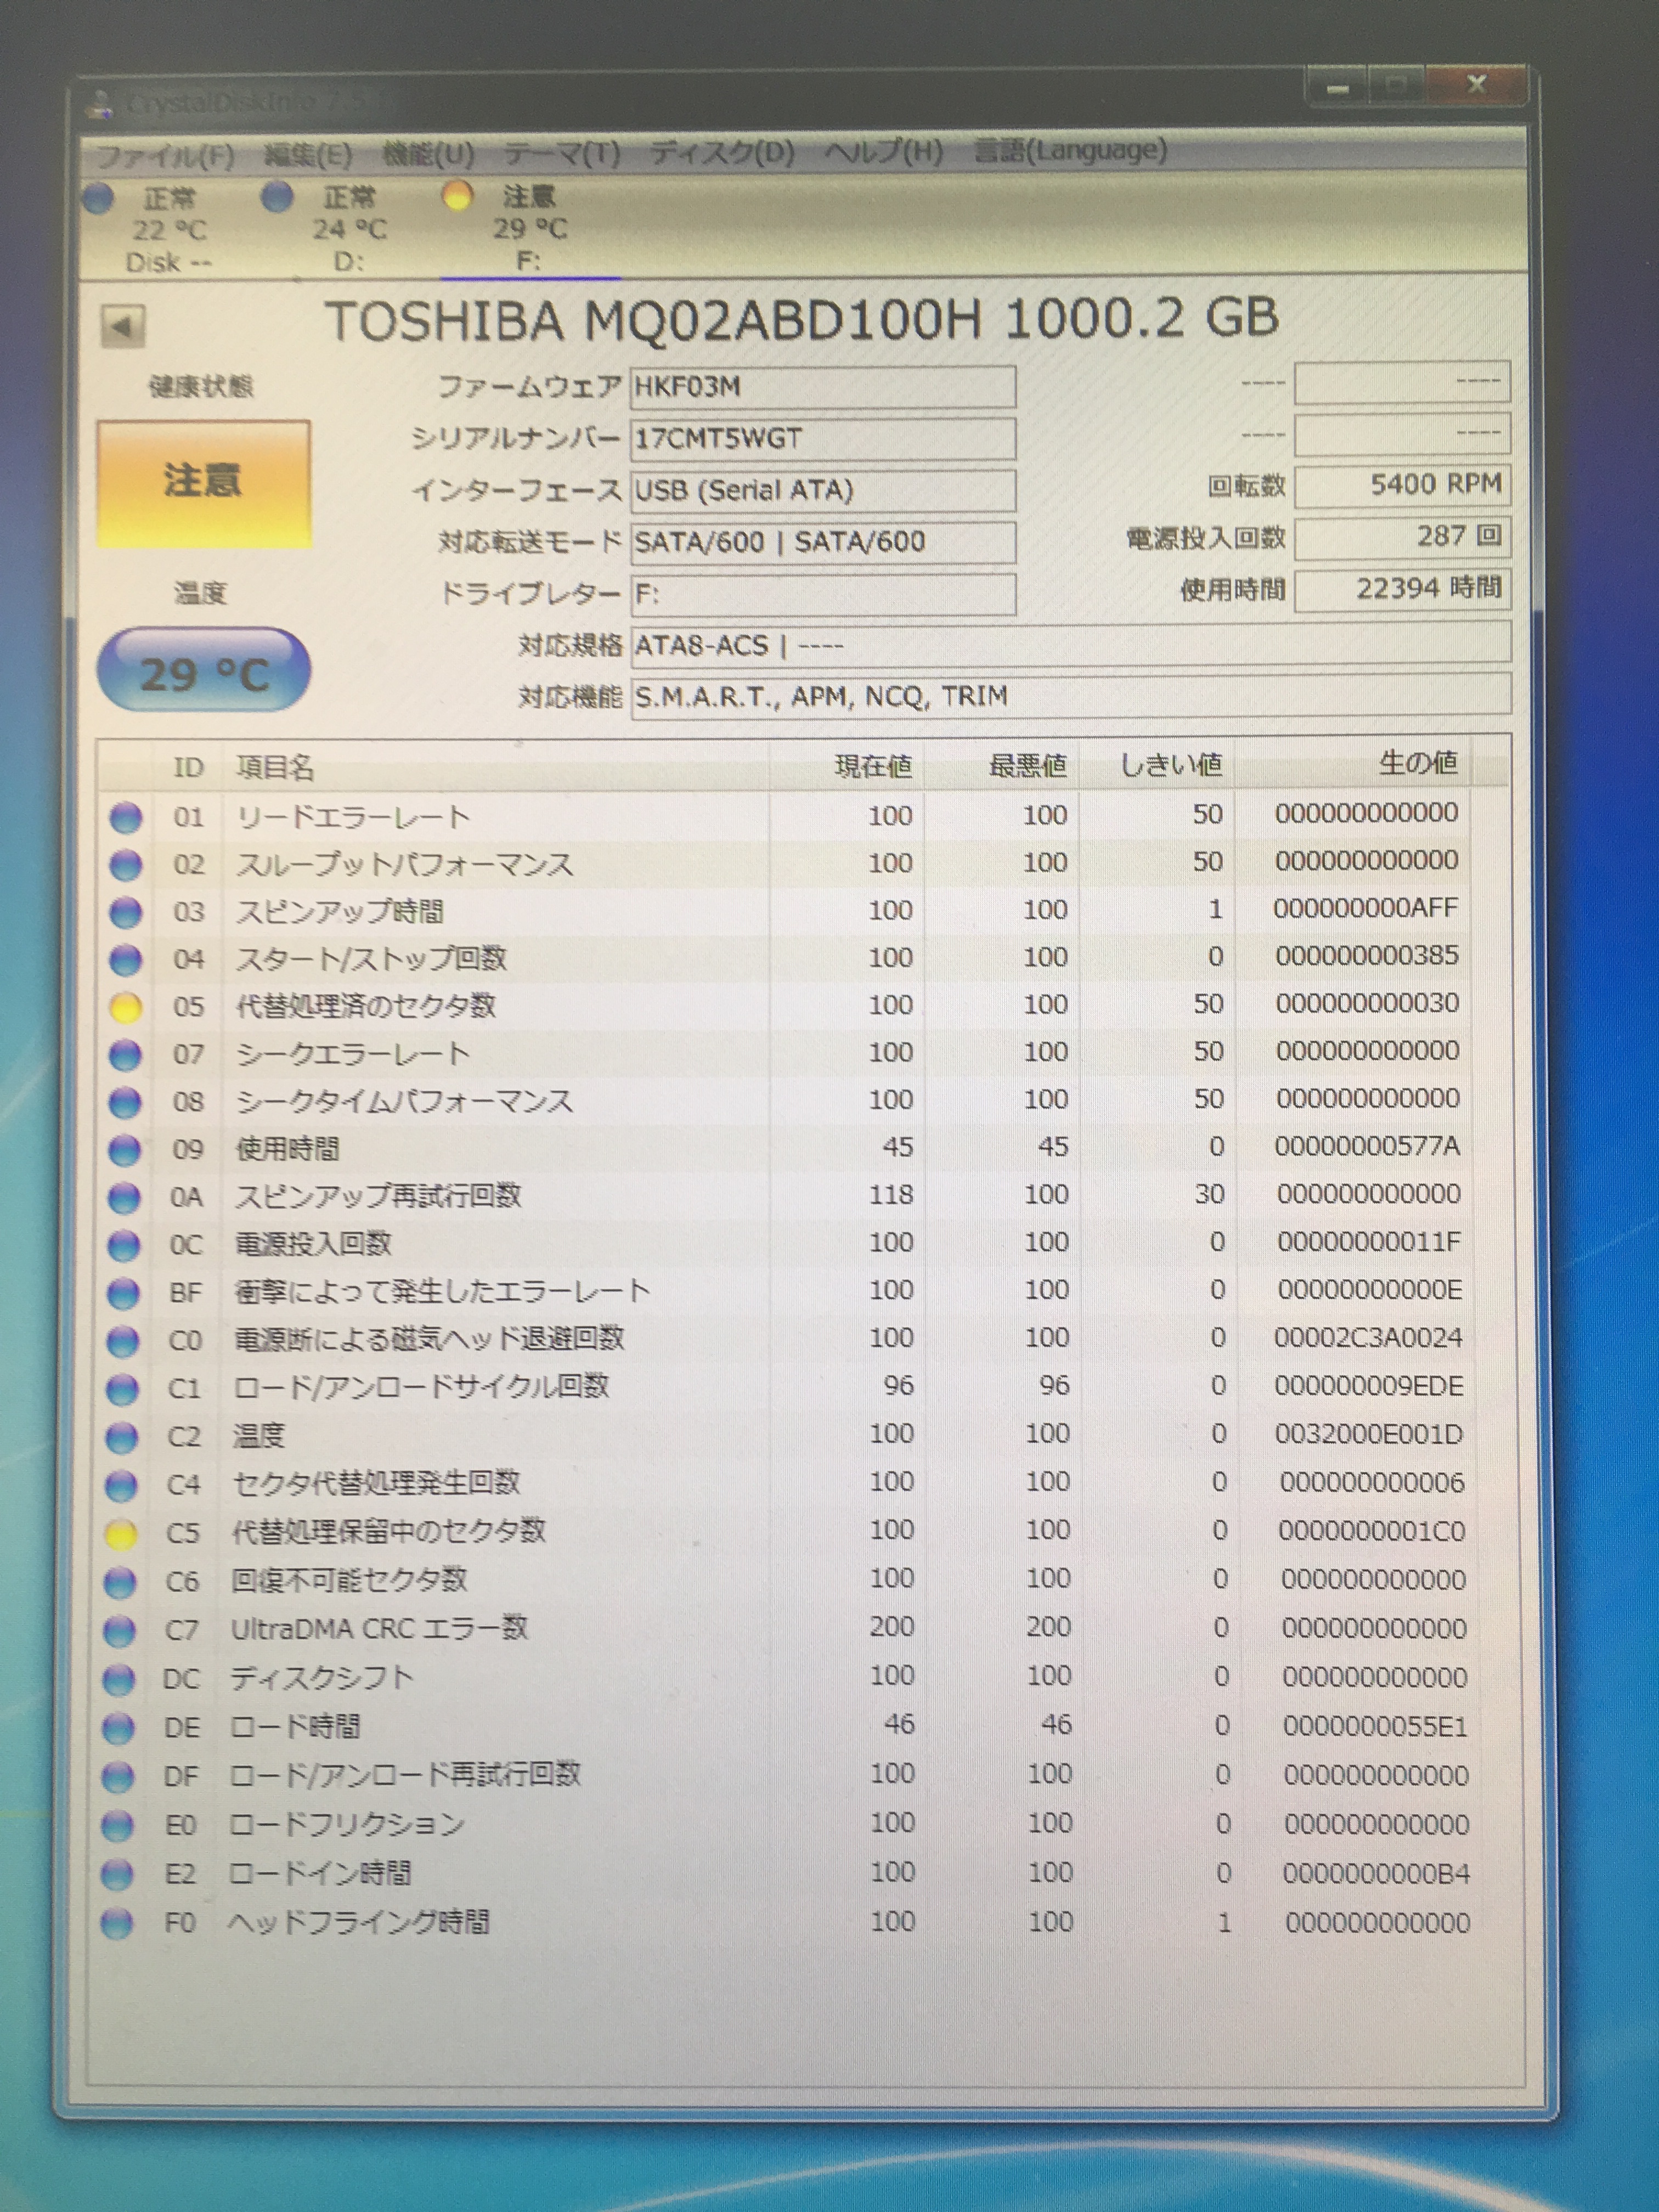Click the standard field ATA8-ACS
The width and height of the screenshot is (1659, 2212).
(1071, 644)
